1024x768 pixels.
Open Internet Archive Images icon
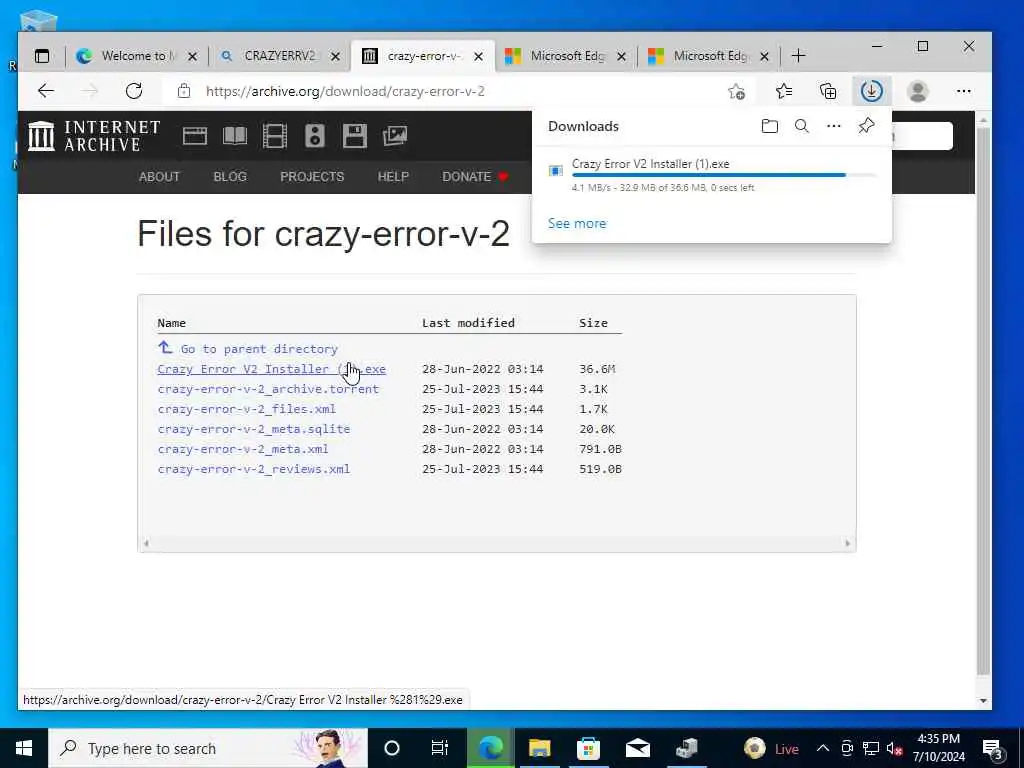click(395, 136)
